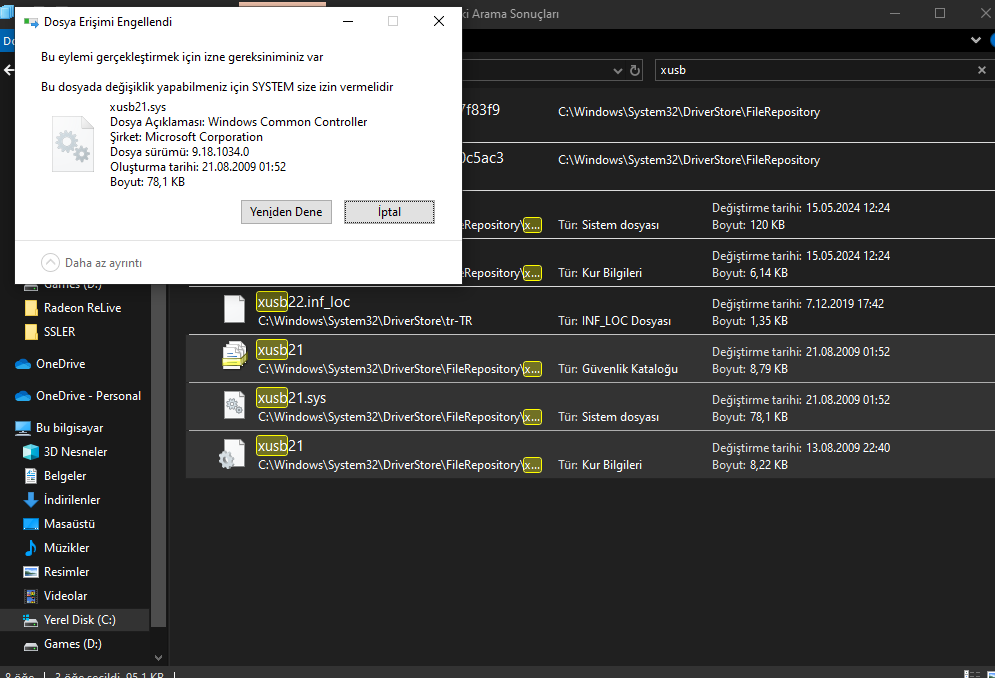Click the xusb22.inf_loc blank file icon

pos(234,309)
